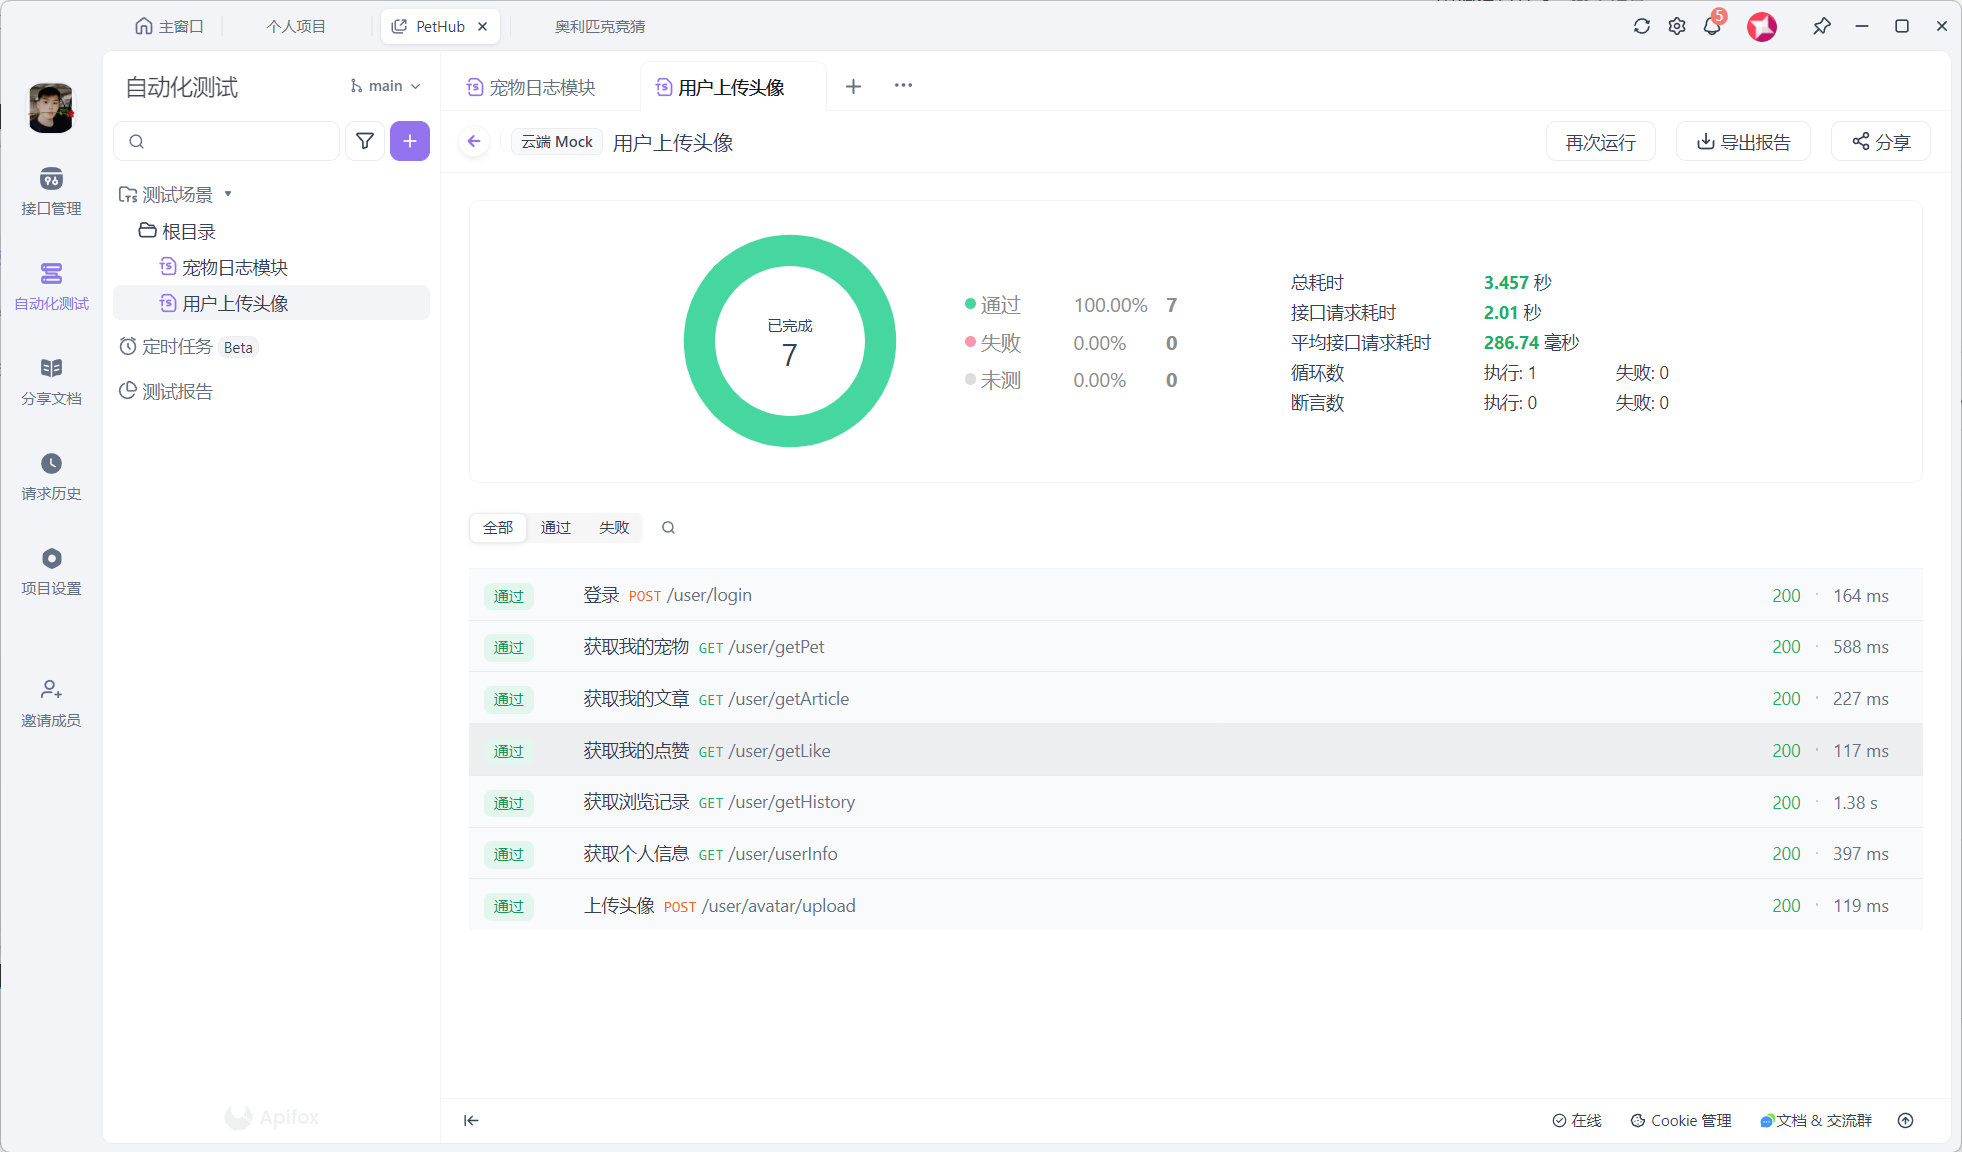Switch to 奥利匹克竞猜 project tab
The width and height of the screenshot is (1962, 1152).
pyautogui.click(x=599, y=26)
